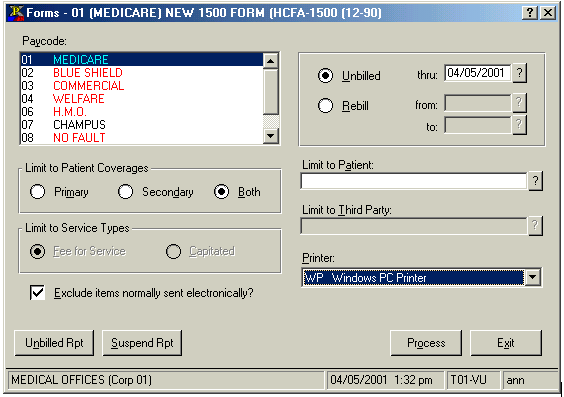Click the Limit to Third Party field
Image resolution: width=564 pixels, height=397 pixels.
pyautogui.click(x=414, y=226)
